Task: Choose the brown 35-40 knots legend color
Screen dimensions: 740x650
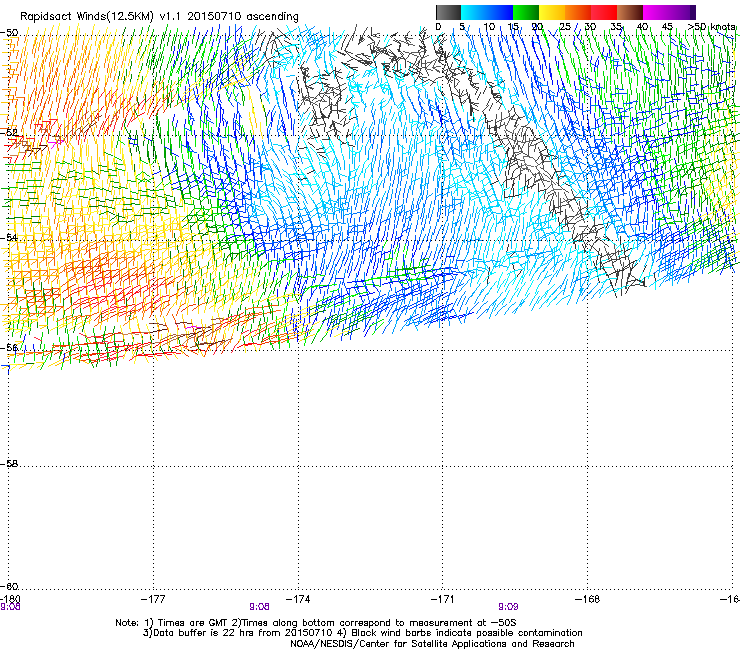Action: (x=630, y=12)
